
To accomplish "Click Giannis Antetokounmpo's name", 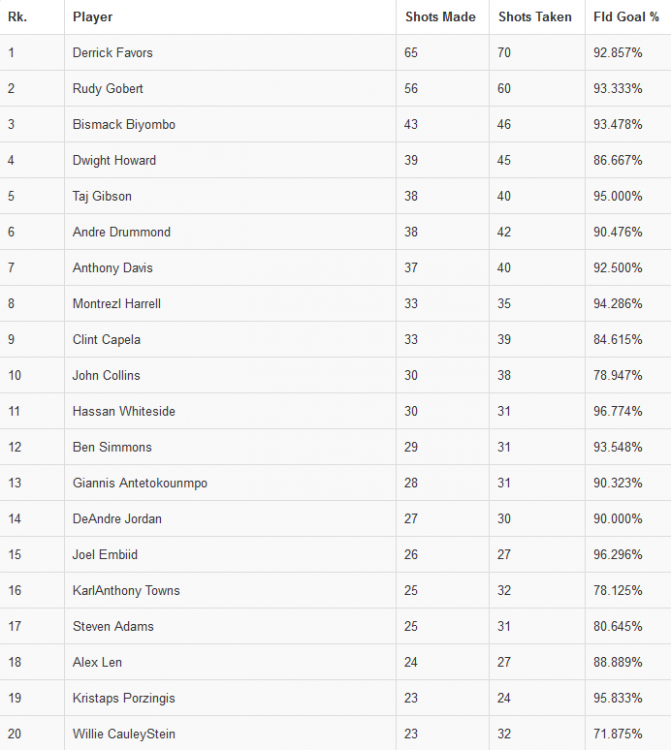I will 140,483.
